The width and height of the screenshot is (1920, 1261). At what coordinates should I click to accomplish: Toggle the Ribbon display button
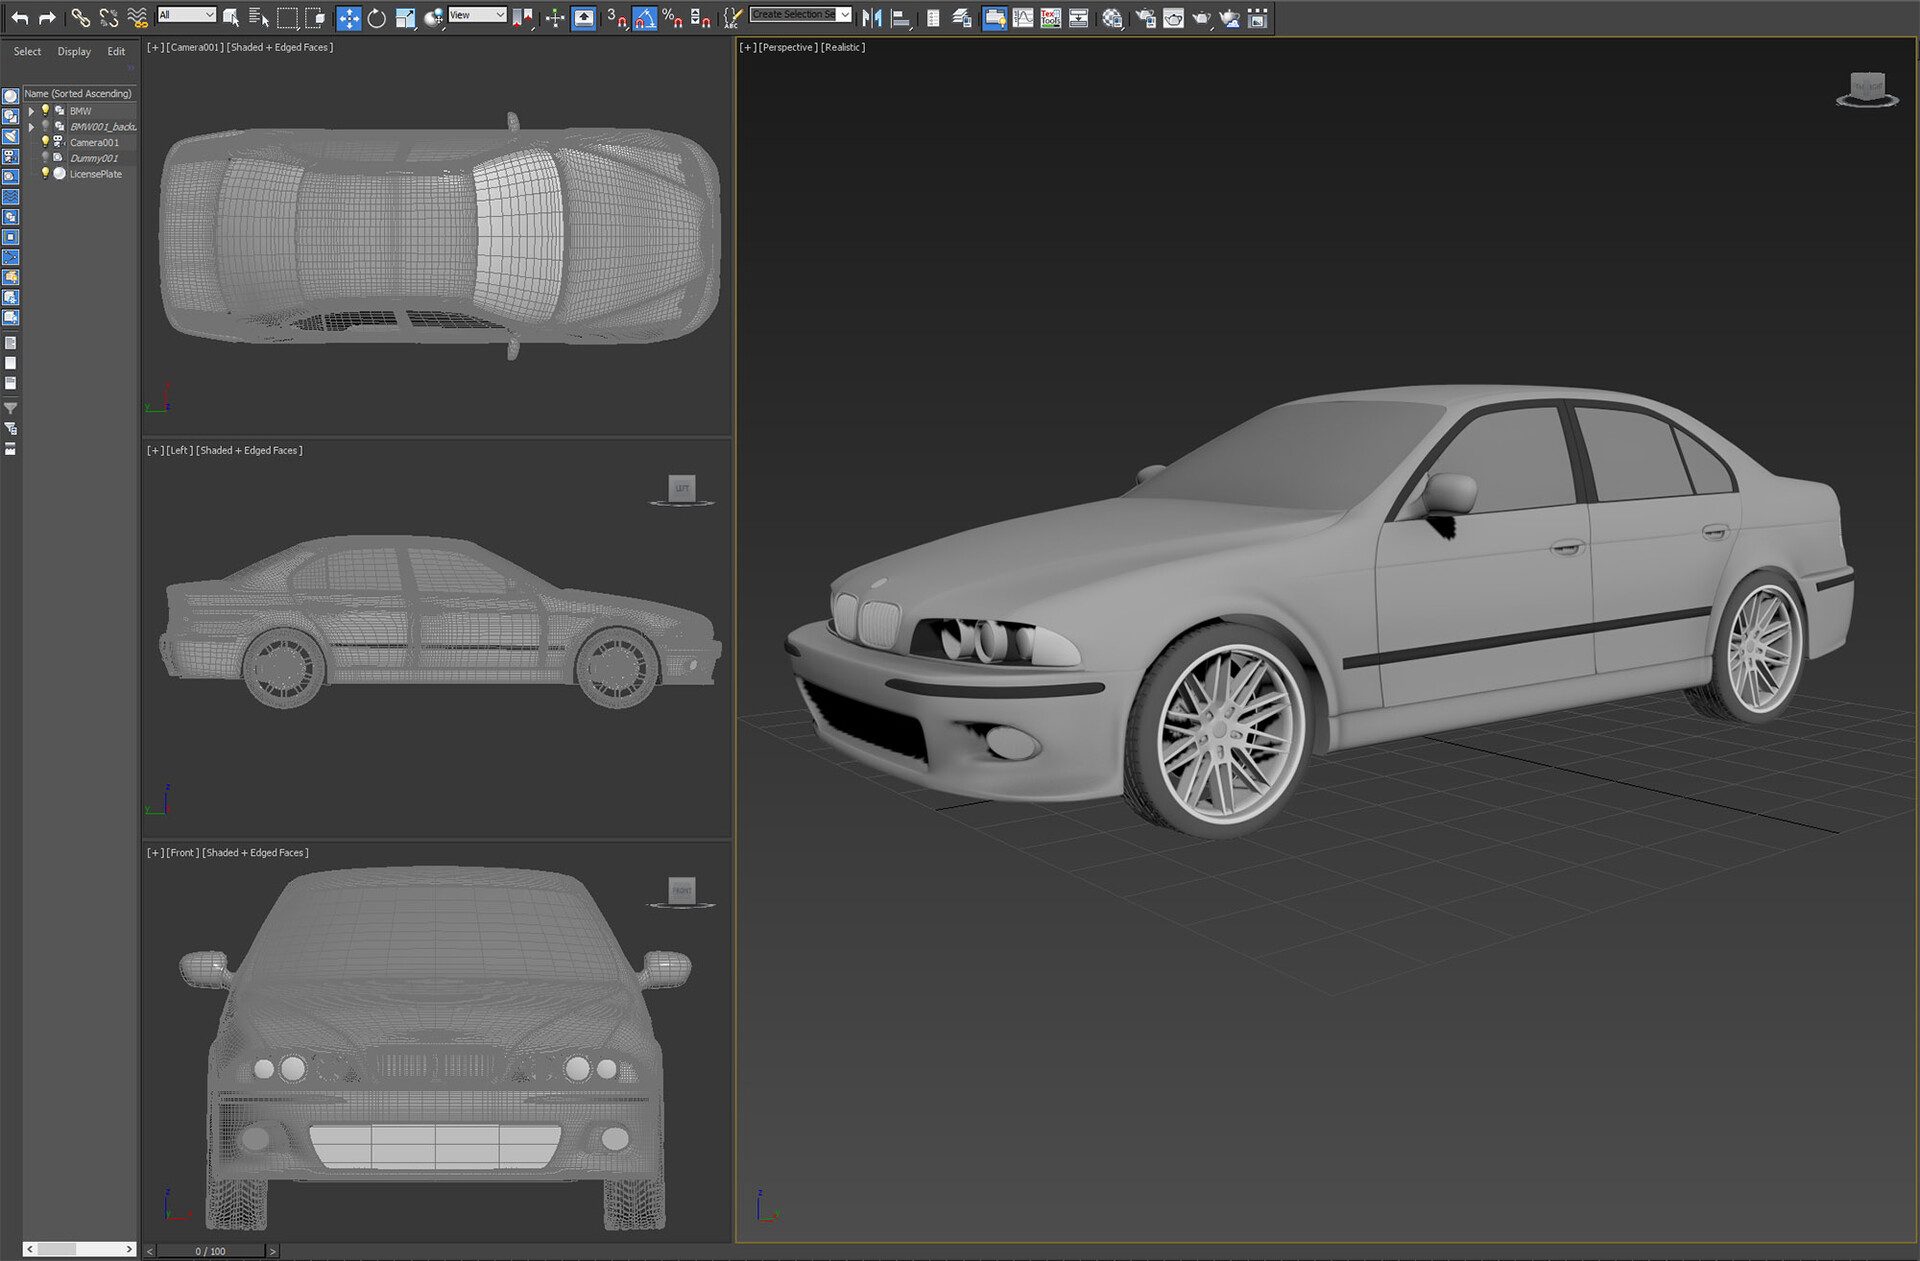tap(995, 18)
